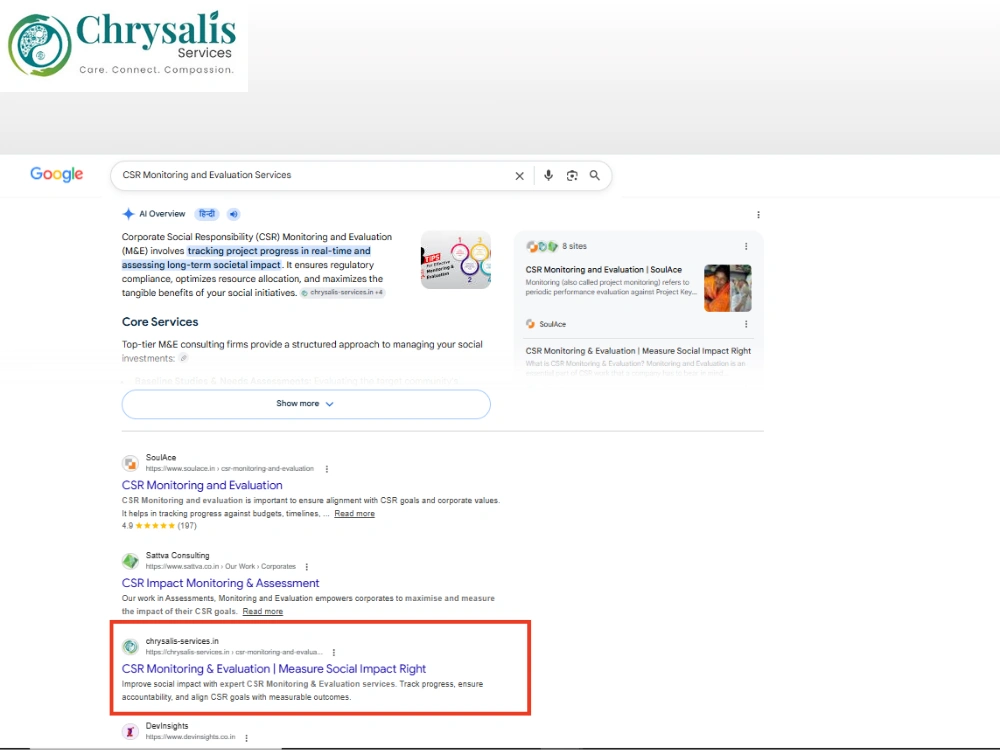The height and width of the screenshot is (750, 1000).
Task: Open three-dot menu next to chrysalis-services.in URL
Action: 334,652
